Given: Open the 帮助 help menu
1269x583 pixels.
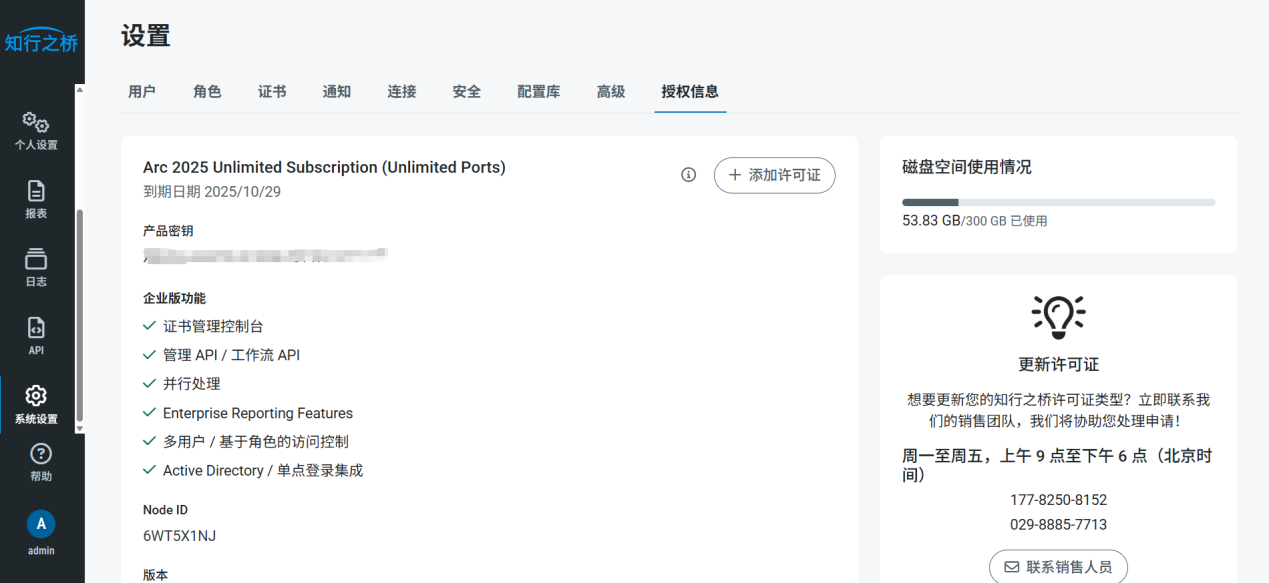Looking at the screenshot, I should (41, 462).
